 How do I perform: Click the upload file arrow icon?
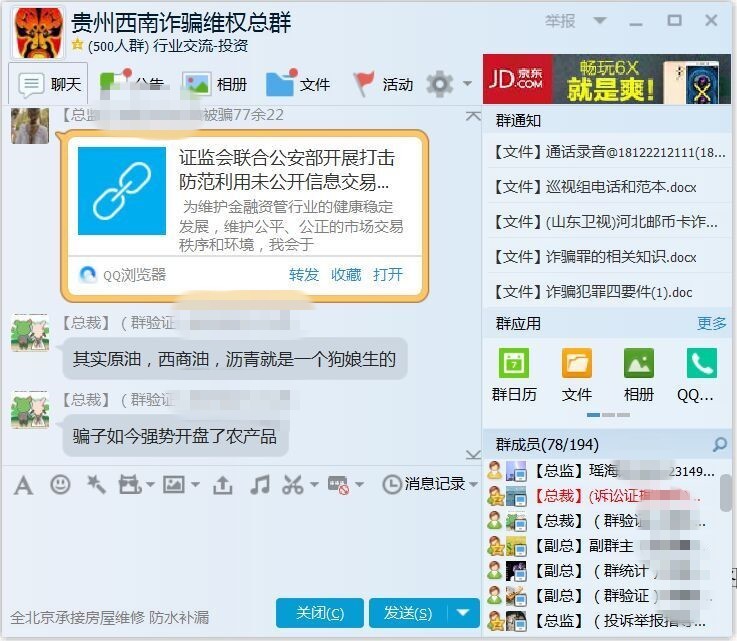(222, 485)
